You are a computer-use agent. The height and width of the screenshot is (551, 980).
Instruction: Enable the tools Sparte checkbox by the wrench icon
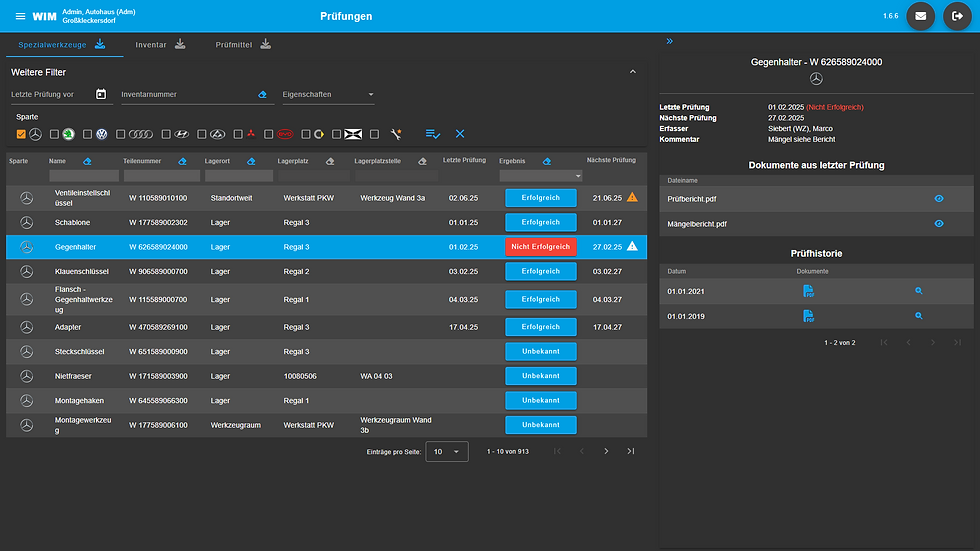pos(374,134)
